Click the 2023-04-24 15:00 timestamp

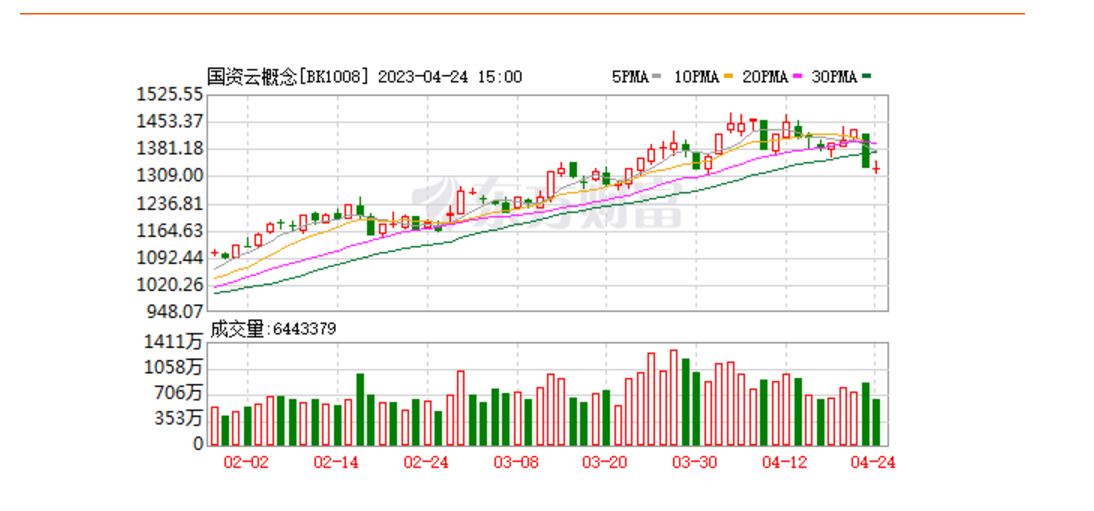(448, 77)
